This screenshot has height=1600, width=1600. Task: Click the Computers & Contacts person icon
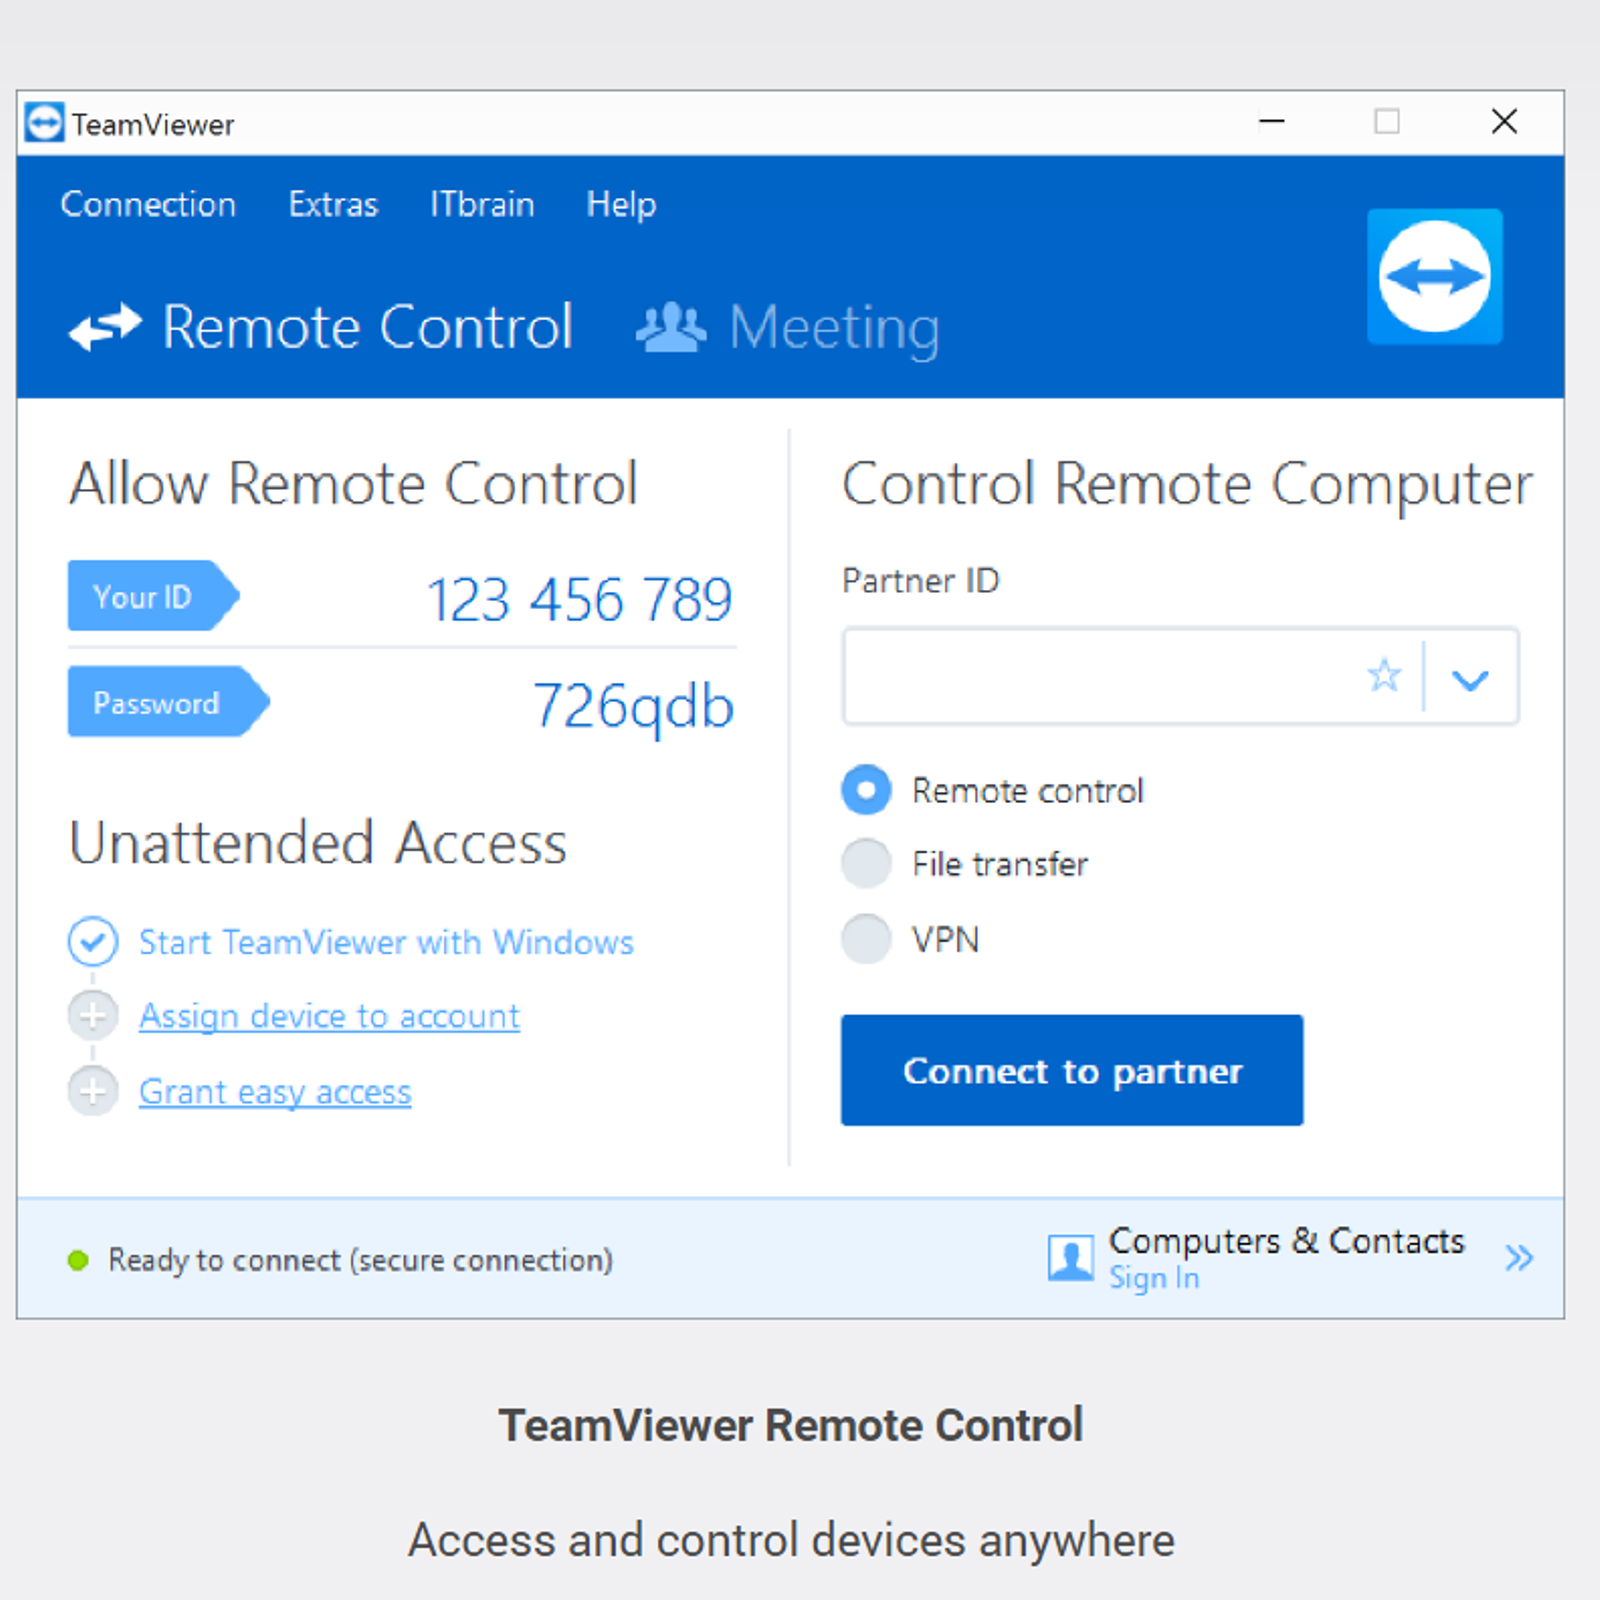[1070, 1258]
